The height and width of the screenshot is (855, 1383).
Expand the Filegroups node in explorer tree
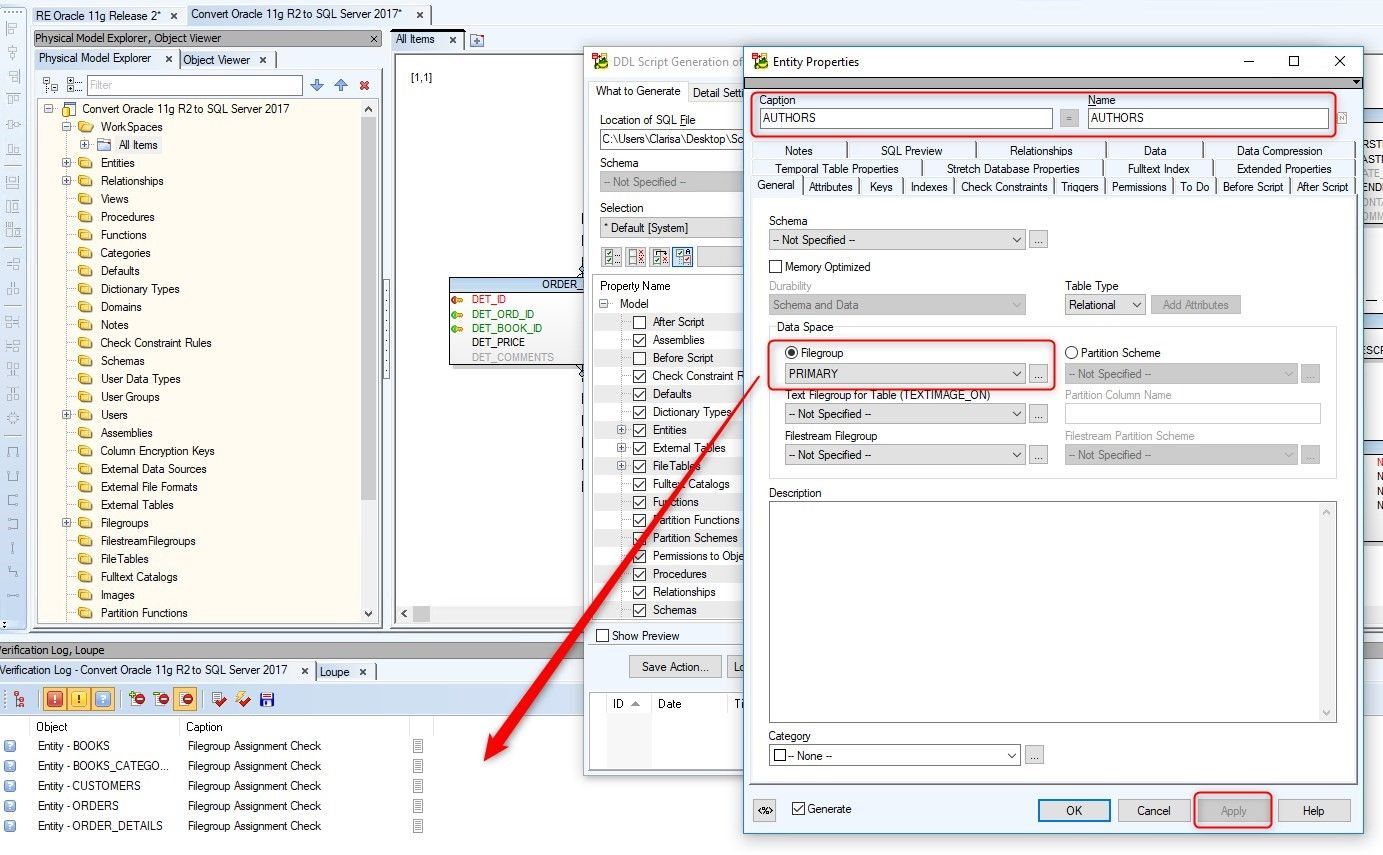[67, 523]
